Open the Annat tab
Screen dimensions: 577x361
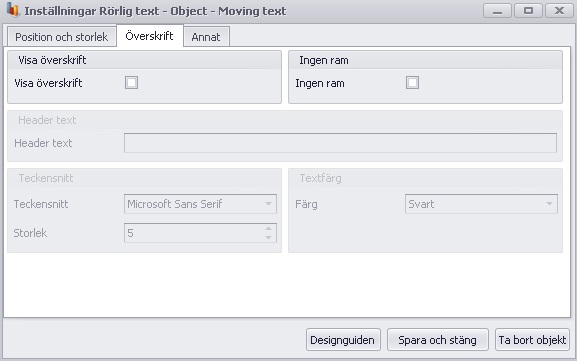206,37
